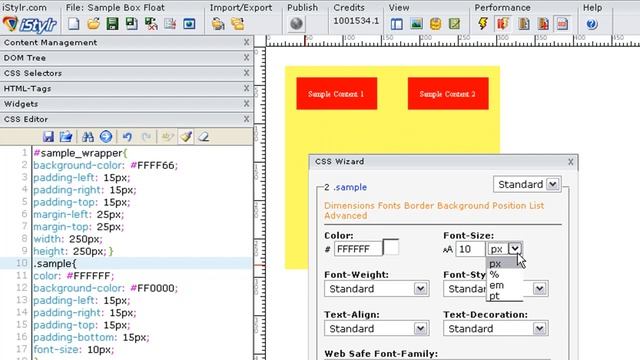
Task: Choose pt from the font-size unit list
Action: [504, 296]
